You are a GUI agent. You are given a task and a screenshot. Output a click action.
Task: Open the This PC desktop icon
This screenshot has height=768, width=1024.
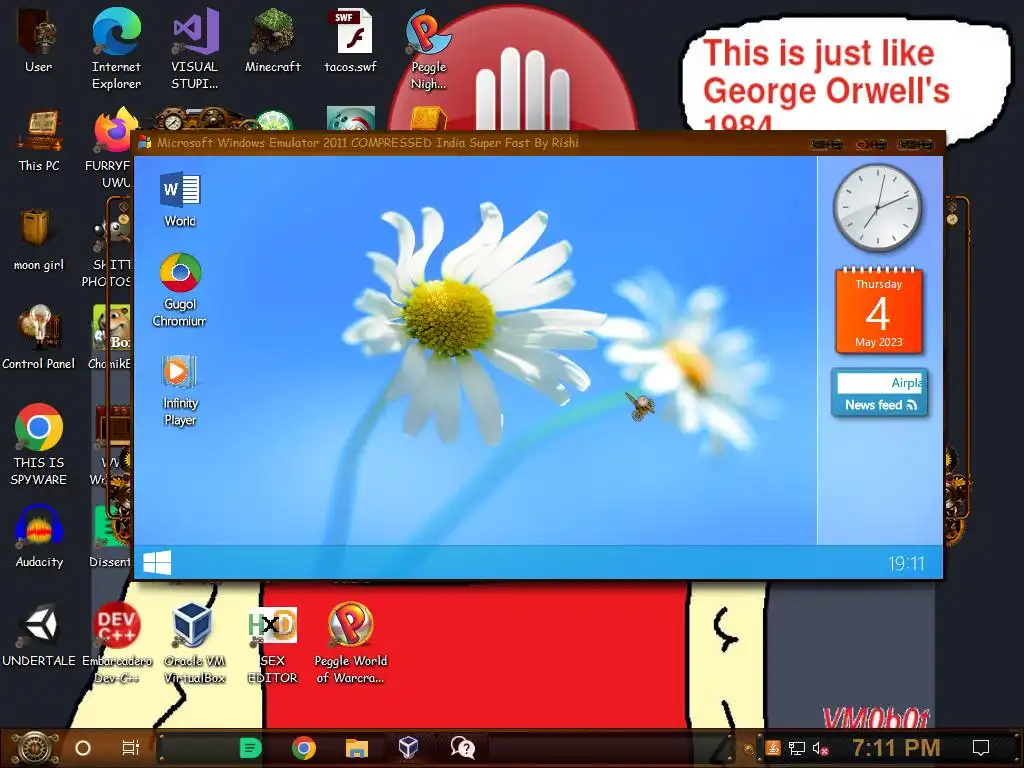click(x=39, y=138)
